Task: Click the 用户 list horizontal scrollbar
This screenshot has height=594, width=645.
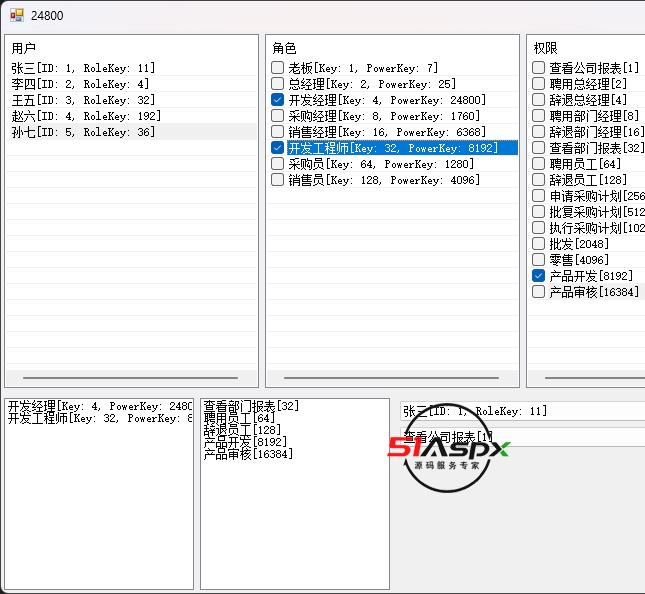Action: point(131,378)
